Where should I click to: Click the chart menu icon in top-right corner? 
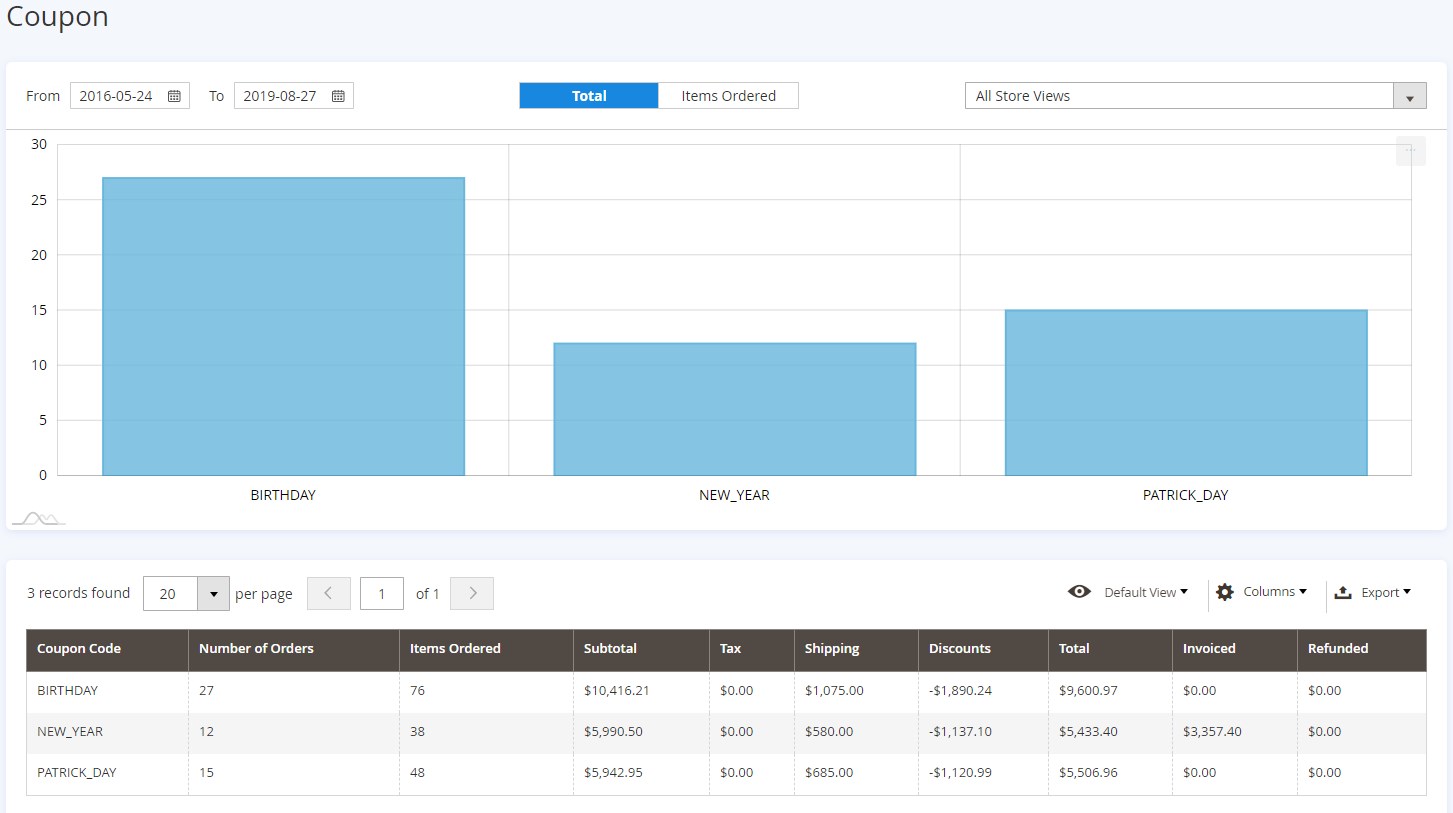1410,151
